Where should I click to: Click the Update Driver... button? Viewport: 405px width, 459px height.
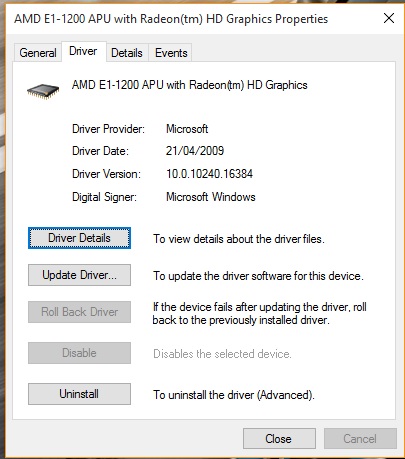tap(79, 275)
